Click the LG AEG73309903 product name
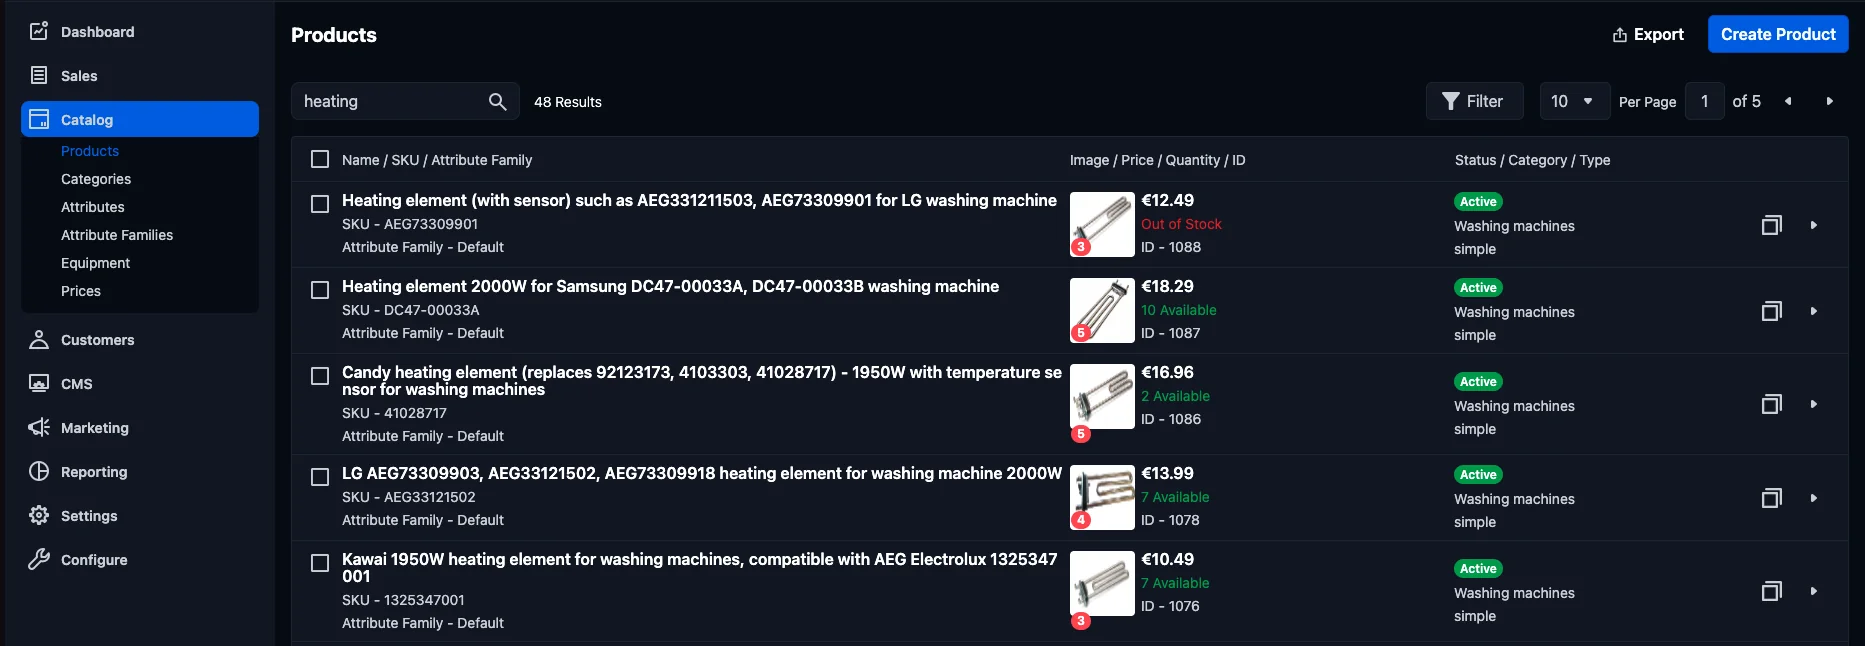The width and height of the screenshot is (1865, 646). tap(702, 473)
